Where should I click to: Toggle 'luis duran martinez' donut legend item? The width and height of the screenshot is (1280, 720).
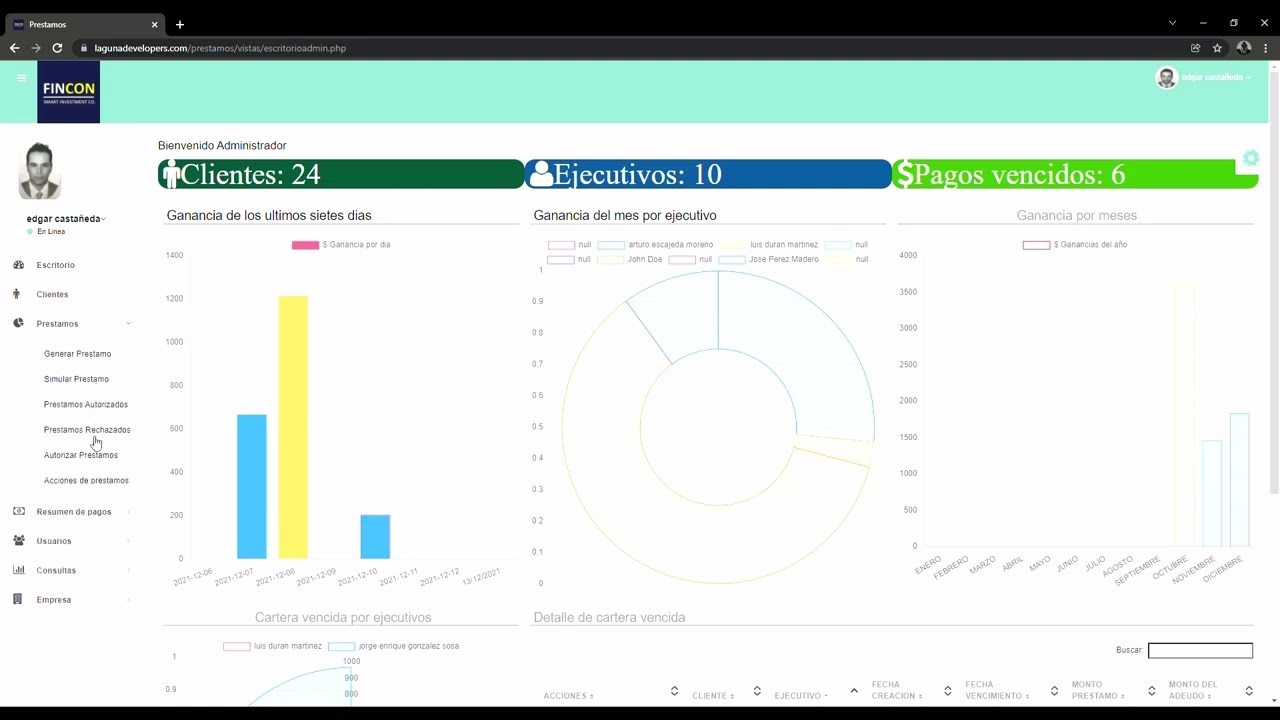[x=769, y=245]
